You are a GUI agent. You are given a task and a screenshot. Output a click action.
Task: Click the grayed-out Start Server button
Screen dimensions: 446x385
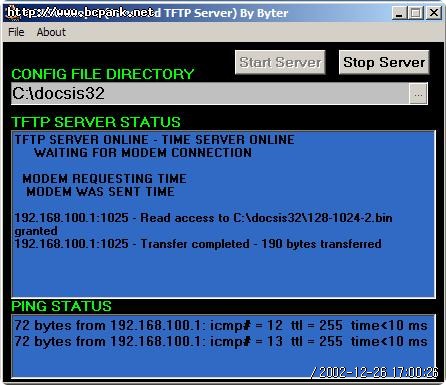[280, 62]
